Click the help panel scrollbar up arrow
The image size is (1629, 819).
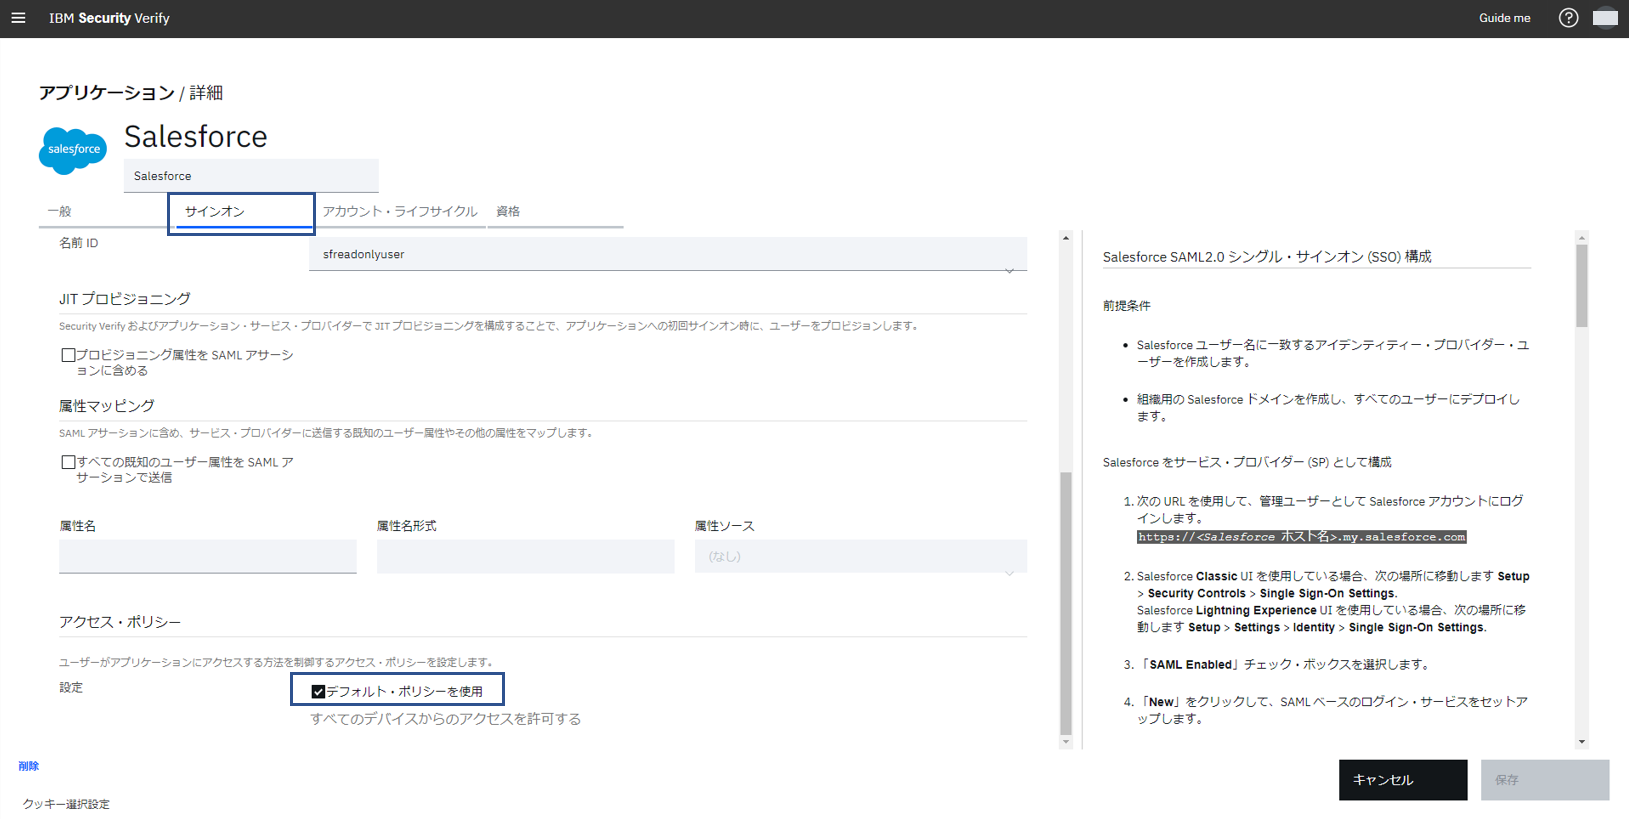point(1582,238)
